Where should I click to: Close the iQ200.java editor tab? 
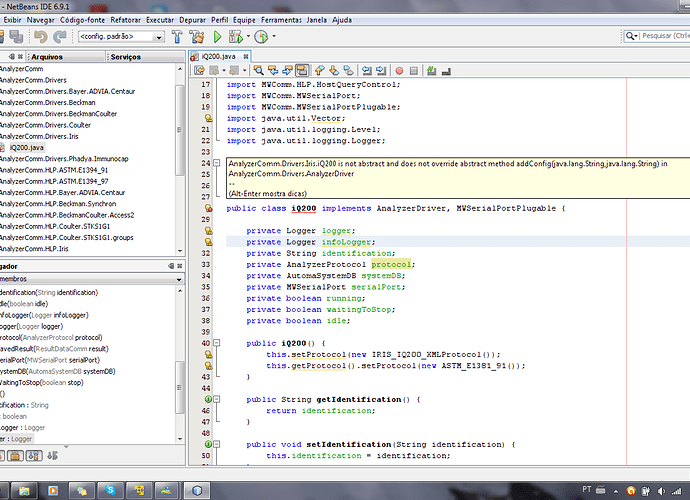tap(246, 56)
